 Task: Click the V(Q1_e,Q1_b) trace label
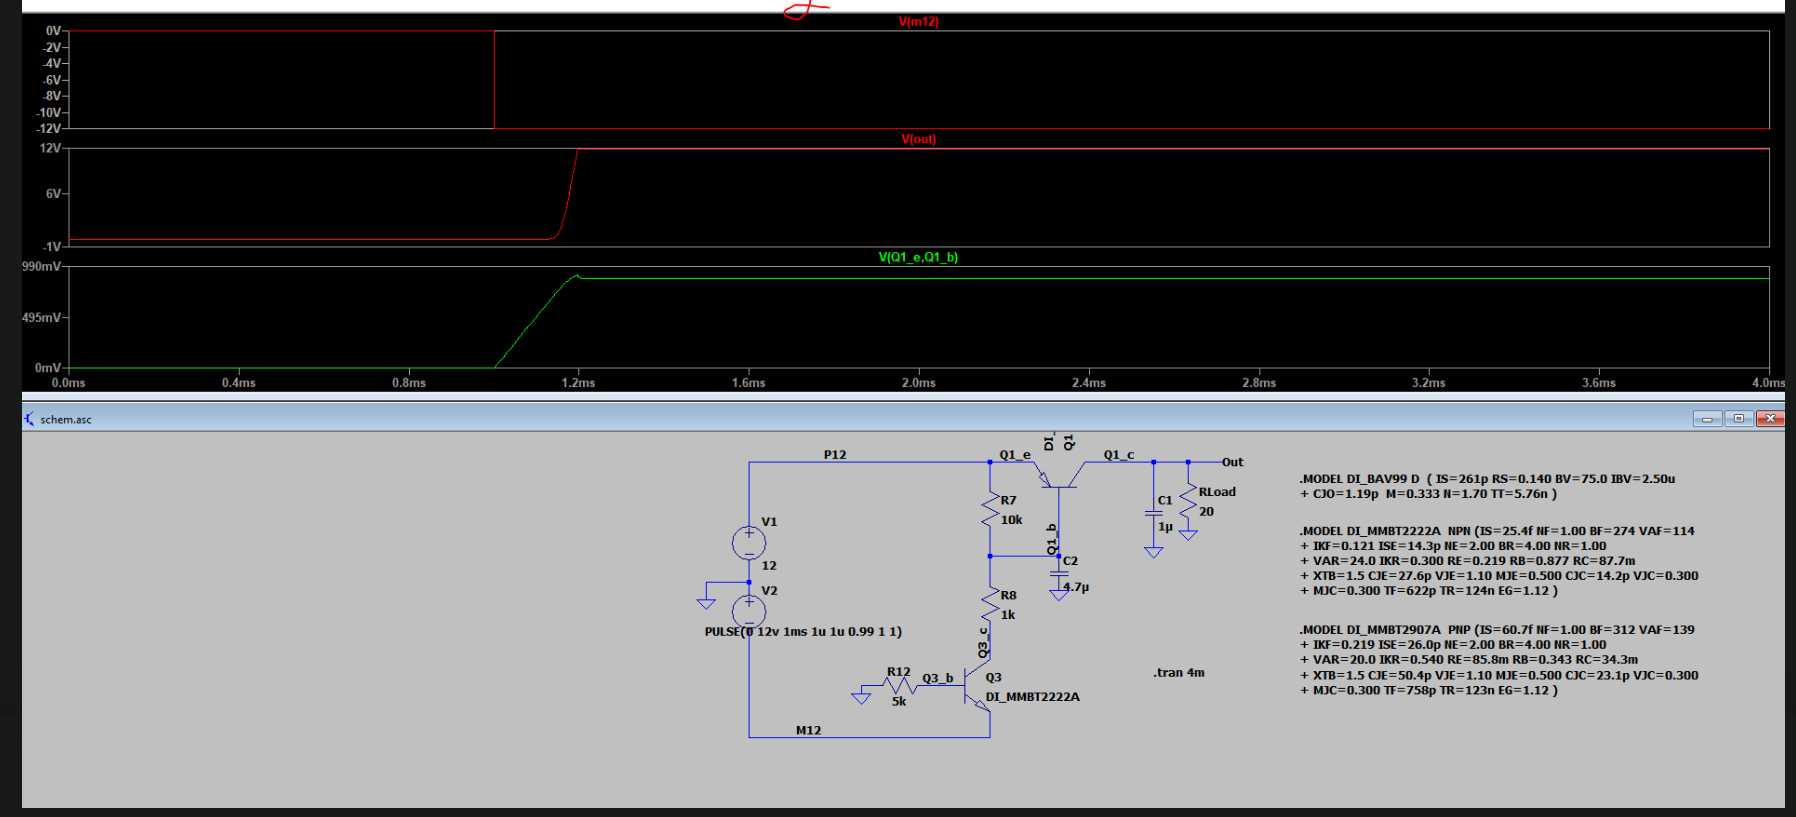(x=918, y=257)
